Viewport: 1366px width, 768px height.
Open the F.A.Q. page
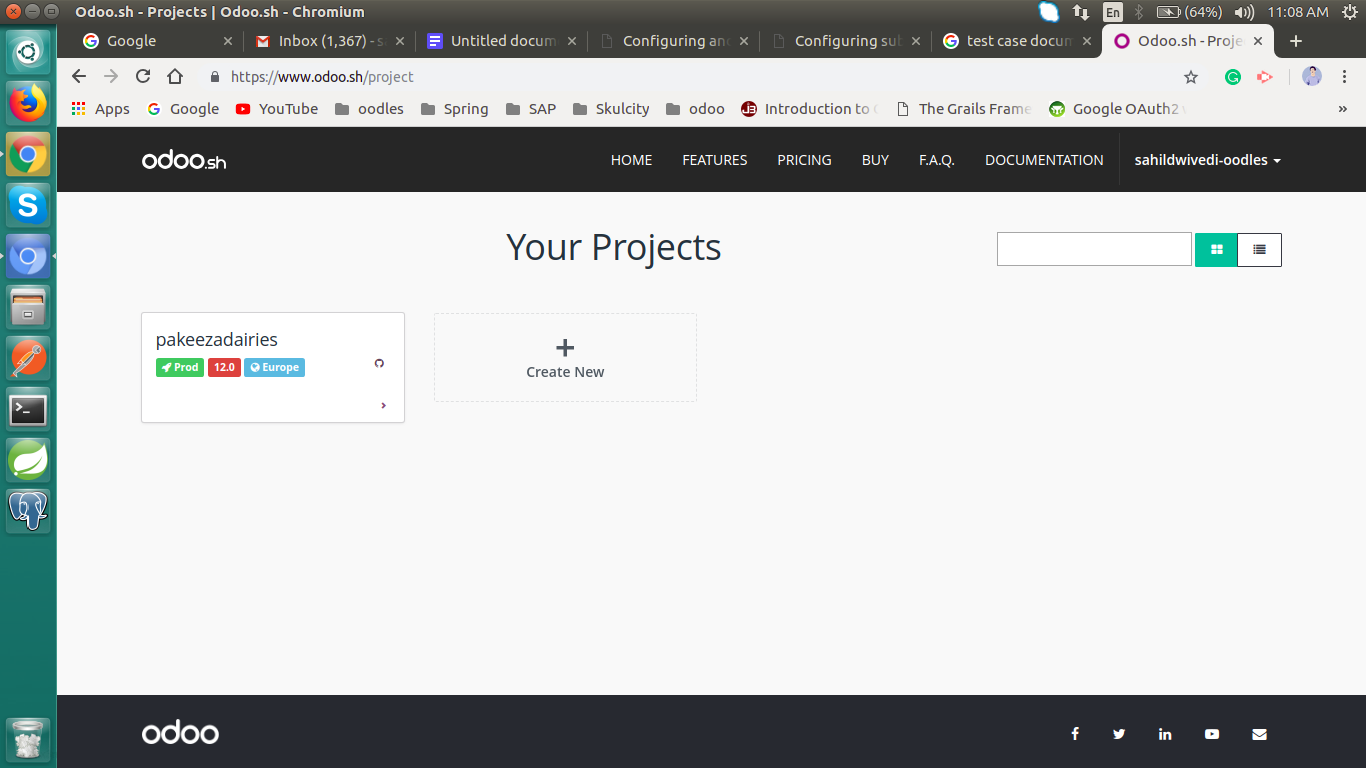tap(937, 160)
